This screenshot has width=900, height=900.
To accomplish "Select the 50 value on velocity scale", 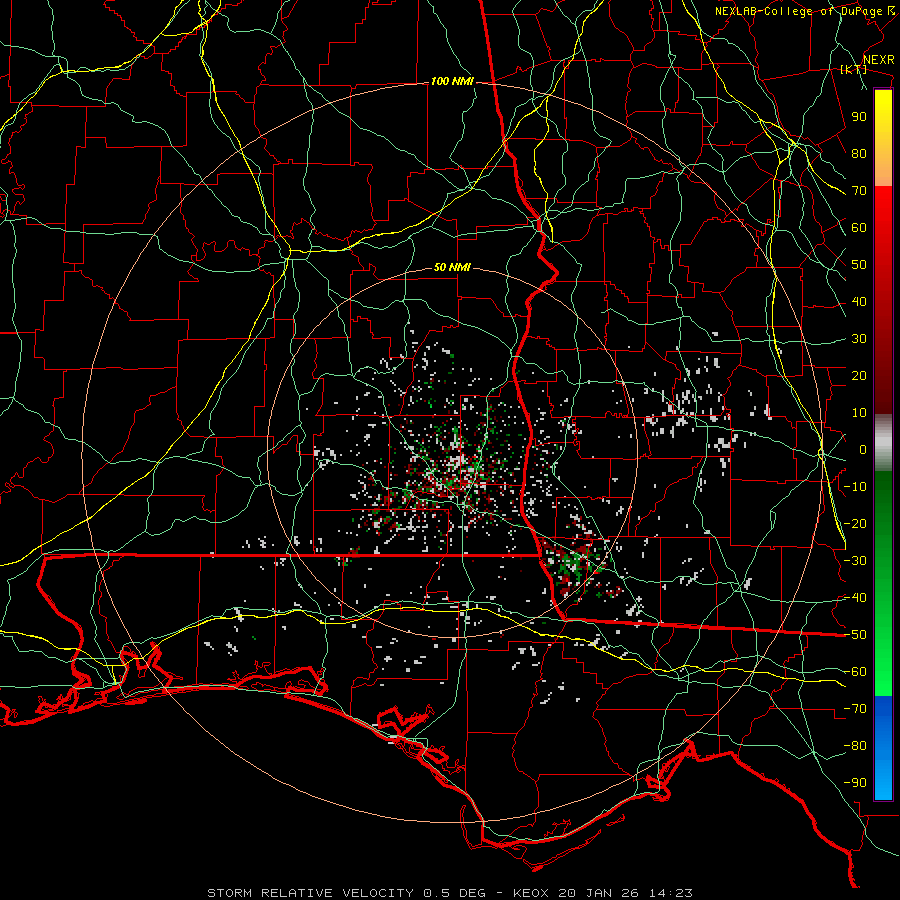I will pyautogui.click(x=859, y=265).
